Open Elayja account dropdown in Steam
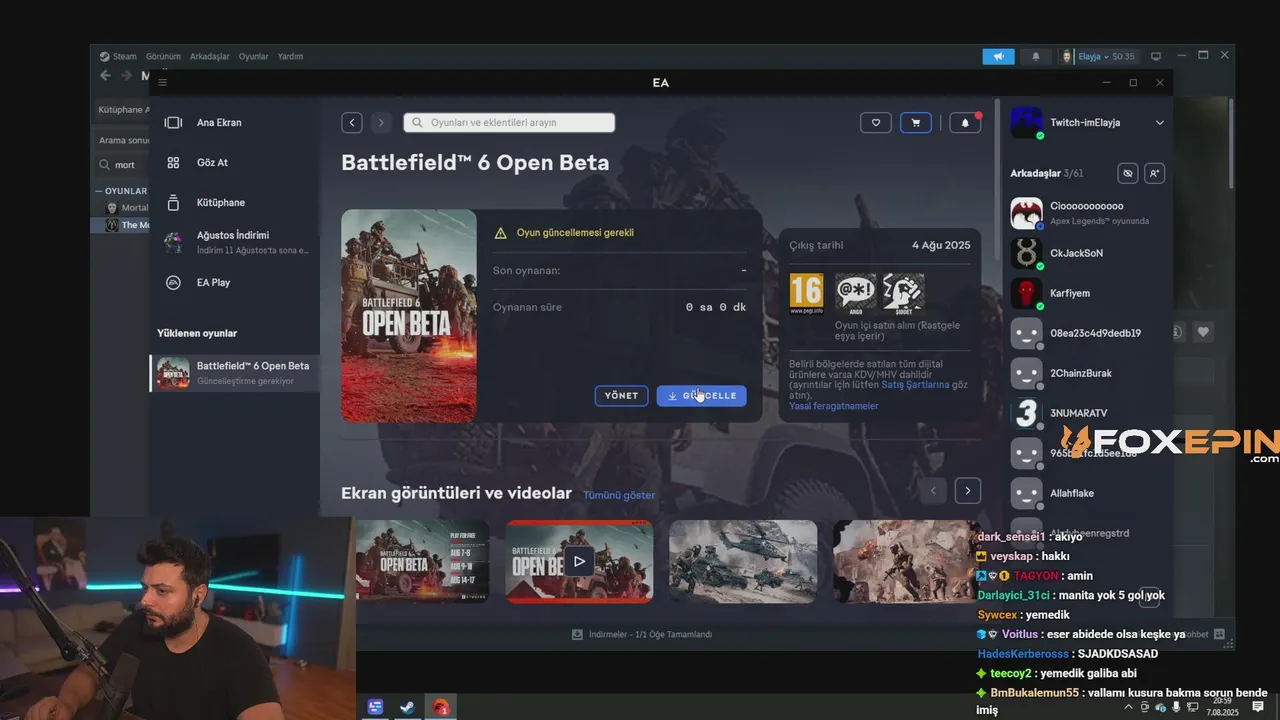Image resolution: width=1280 pixels, height=720 pixels. 1098,56
